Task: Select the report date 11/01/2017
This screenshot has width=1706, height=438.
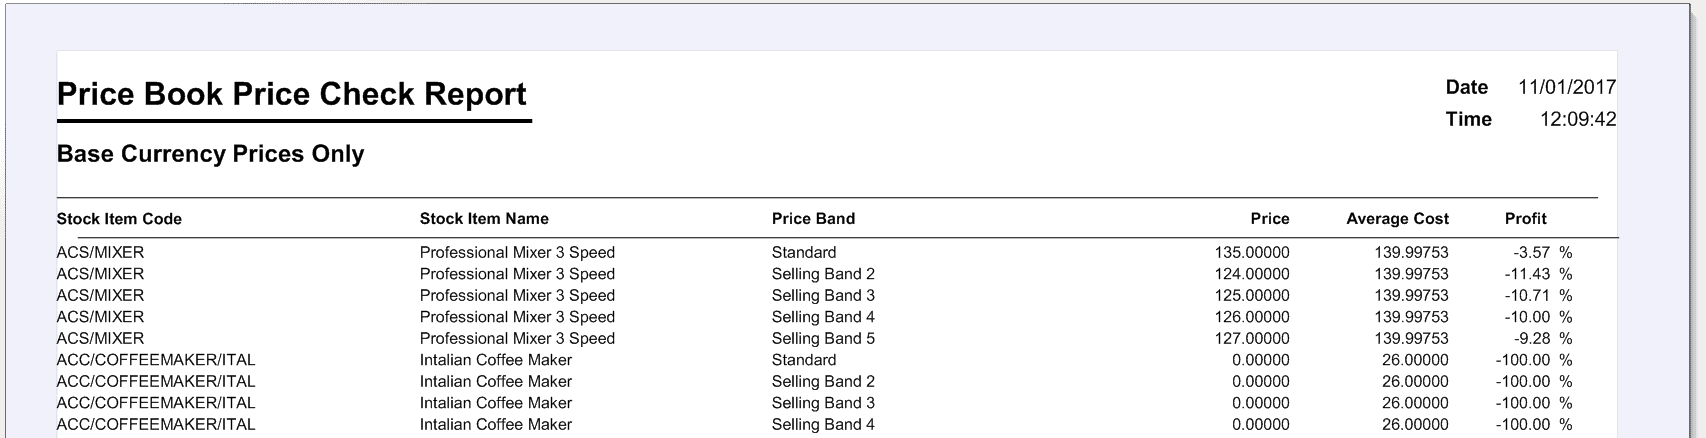Action: 1567,87
